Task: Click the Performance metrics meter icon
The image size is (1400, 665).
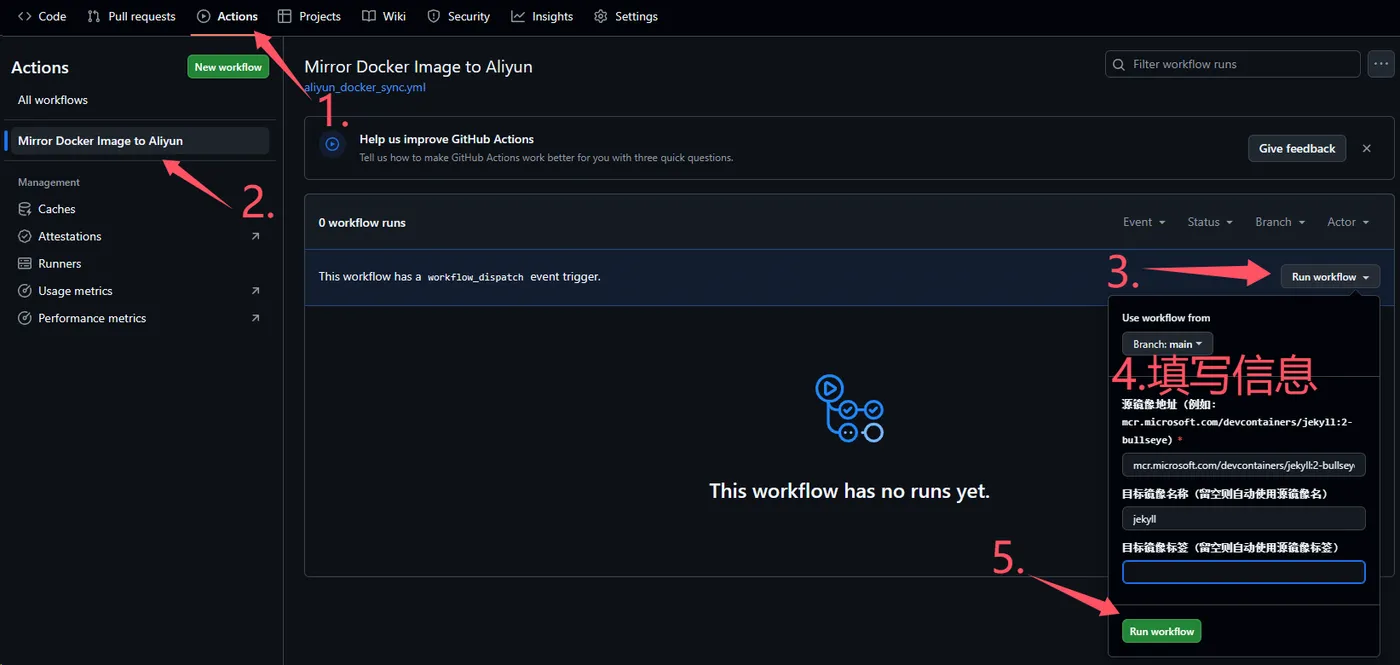Action: tap(25, 318)
